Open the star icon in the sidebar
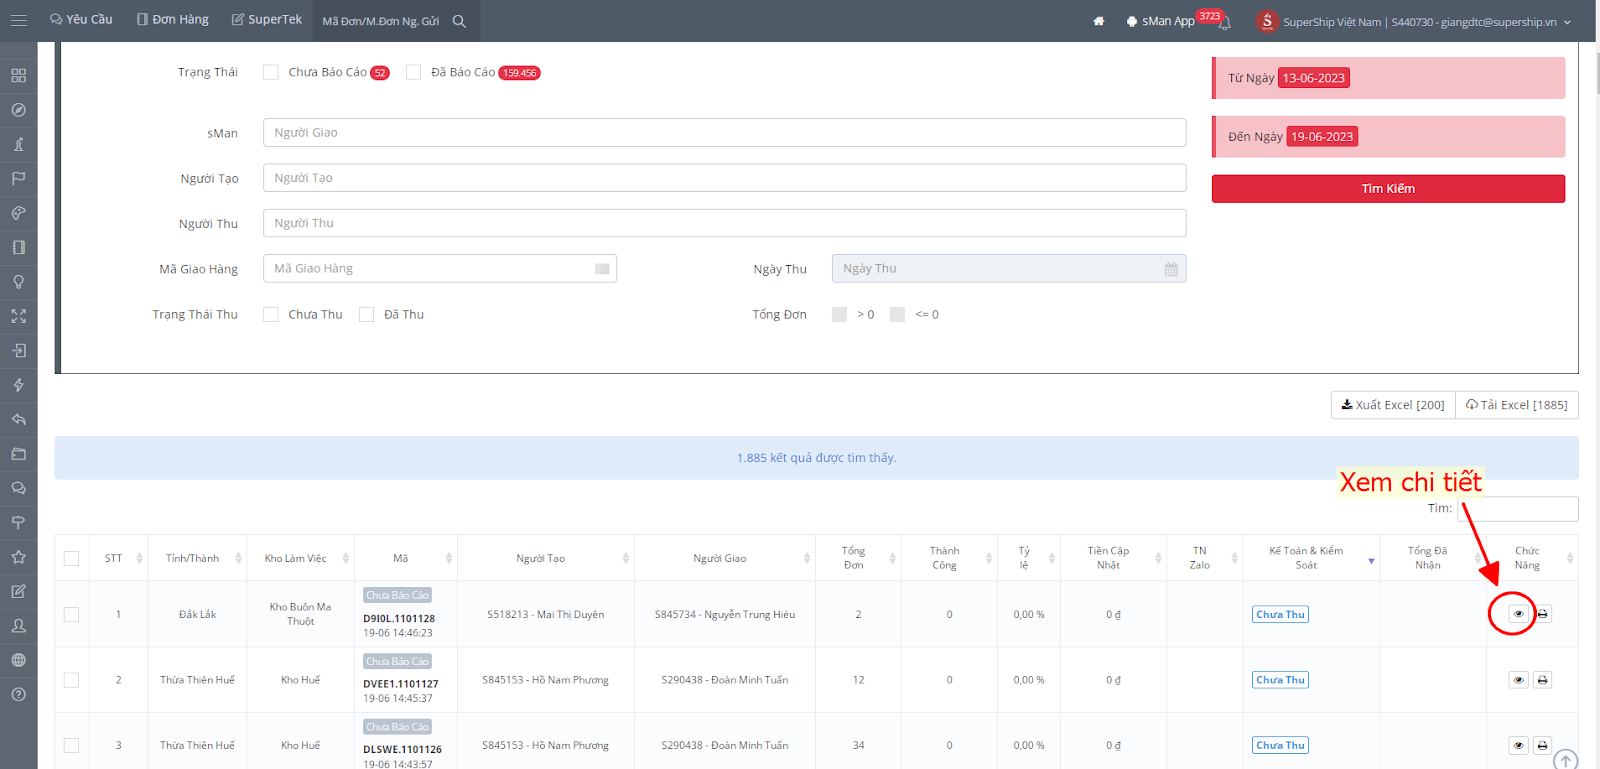Viewport: 1600px width, 769px height. 18,557
